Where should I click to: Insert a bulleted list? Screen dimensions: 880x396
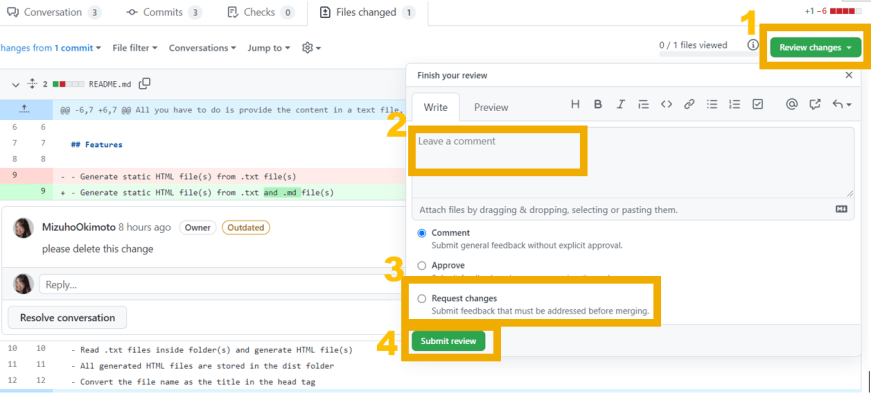(712, 104)
